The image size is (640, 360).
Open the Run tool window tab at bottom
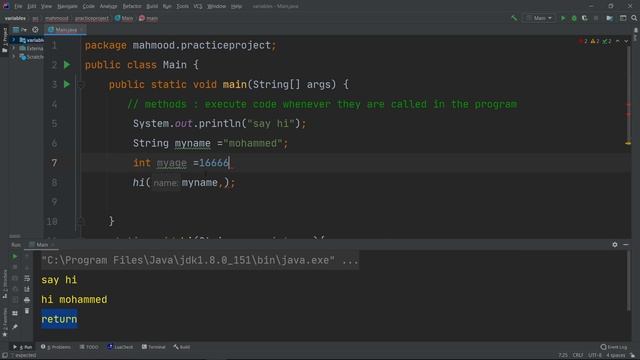(x=22, y=347)
